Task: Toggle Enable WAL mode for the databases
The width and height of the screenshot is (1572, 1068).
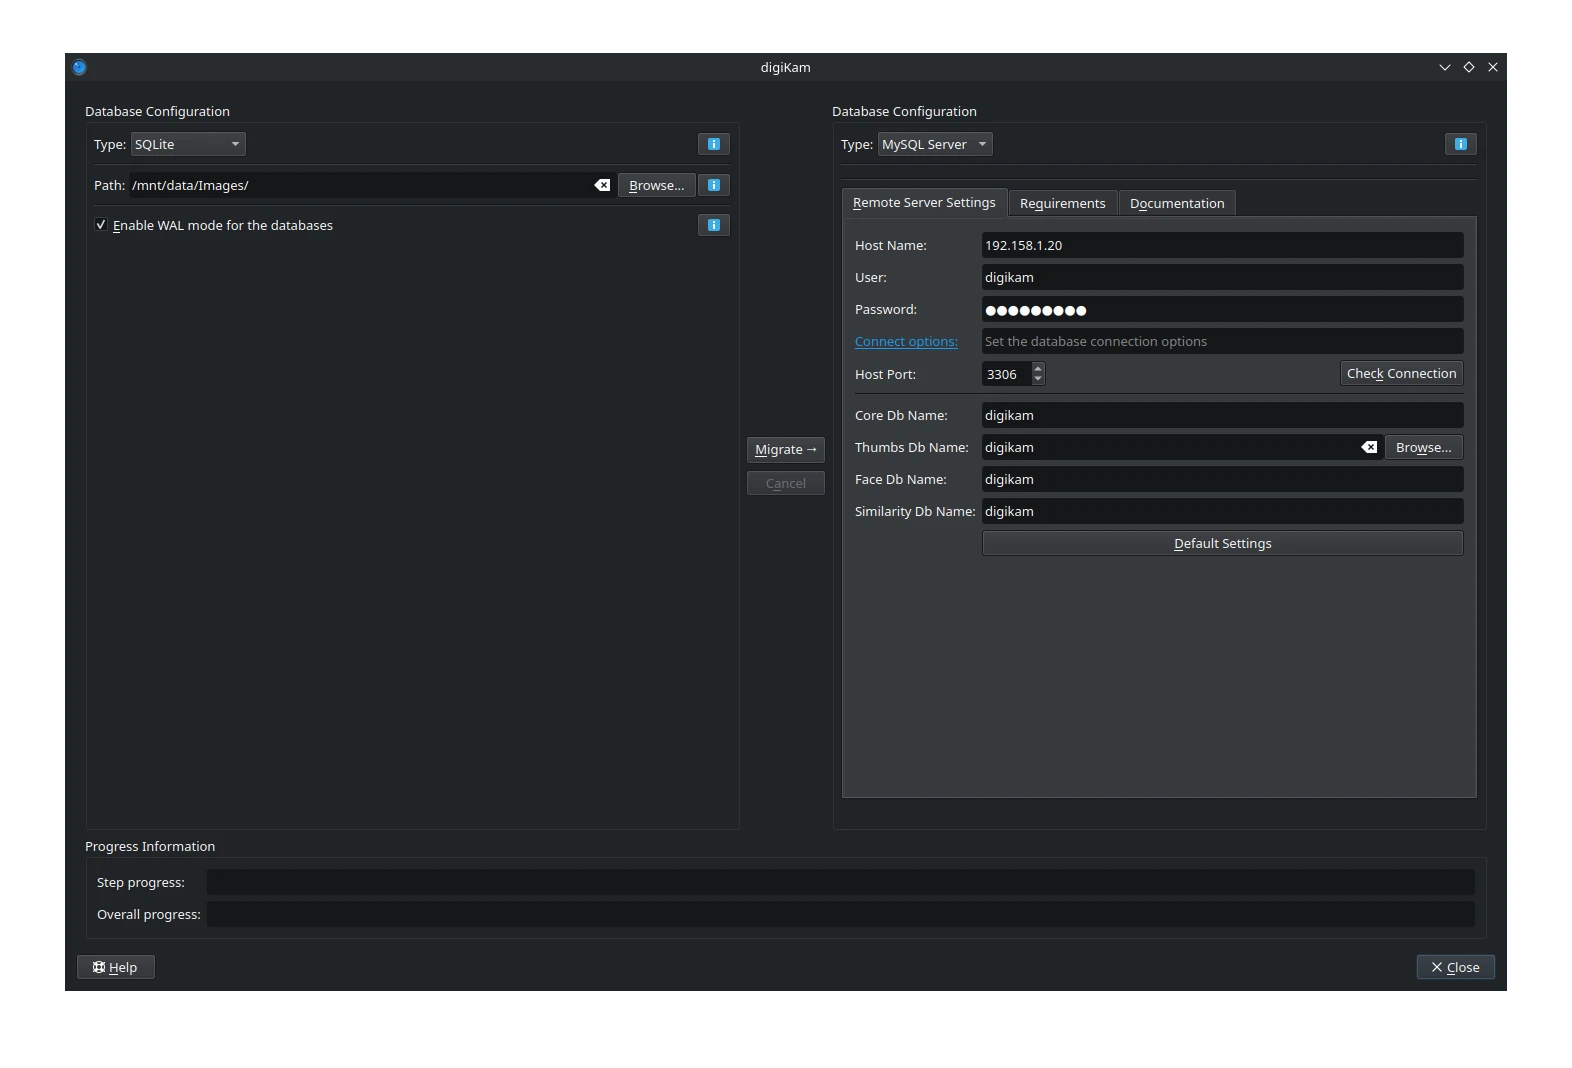Action: point(101,225)
